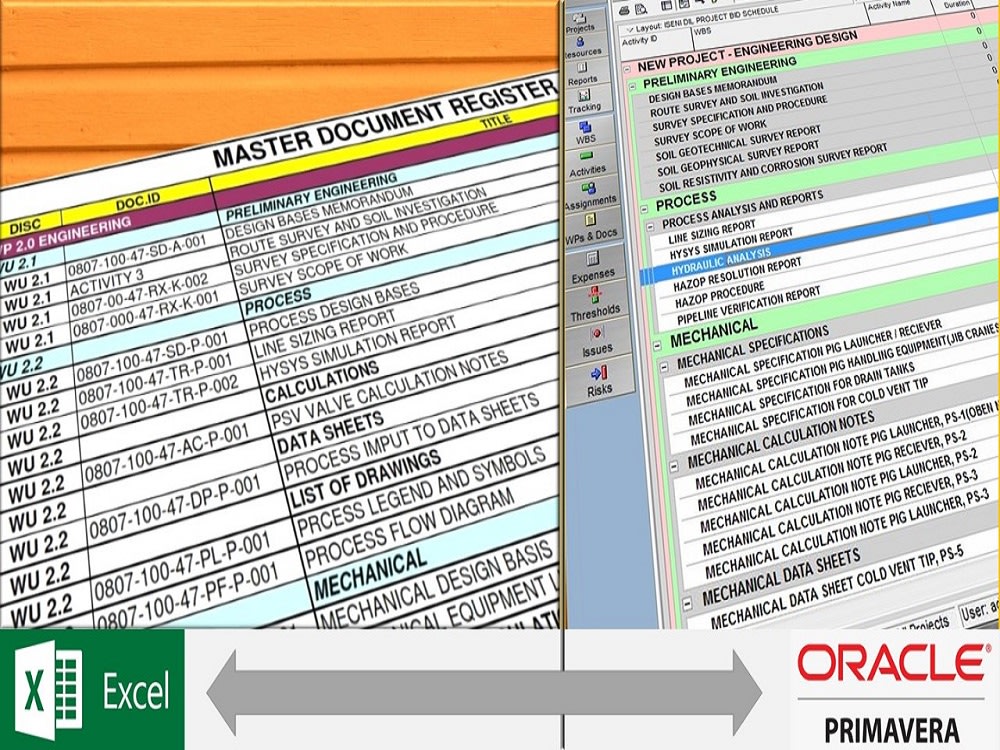
Task: Click the Duration column header
Action: tap(955, 4)
